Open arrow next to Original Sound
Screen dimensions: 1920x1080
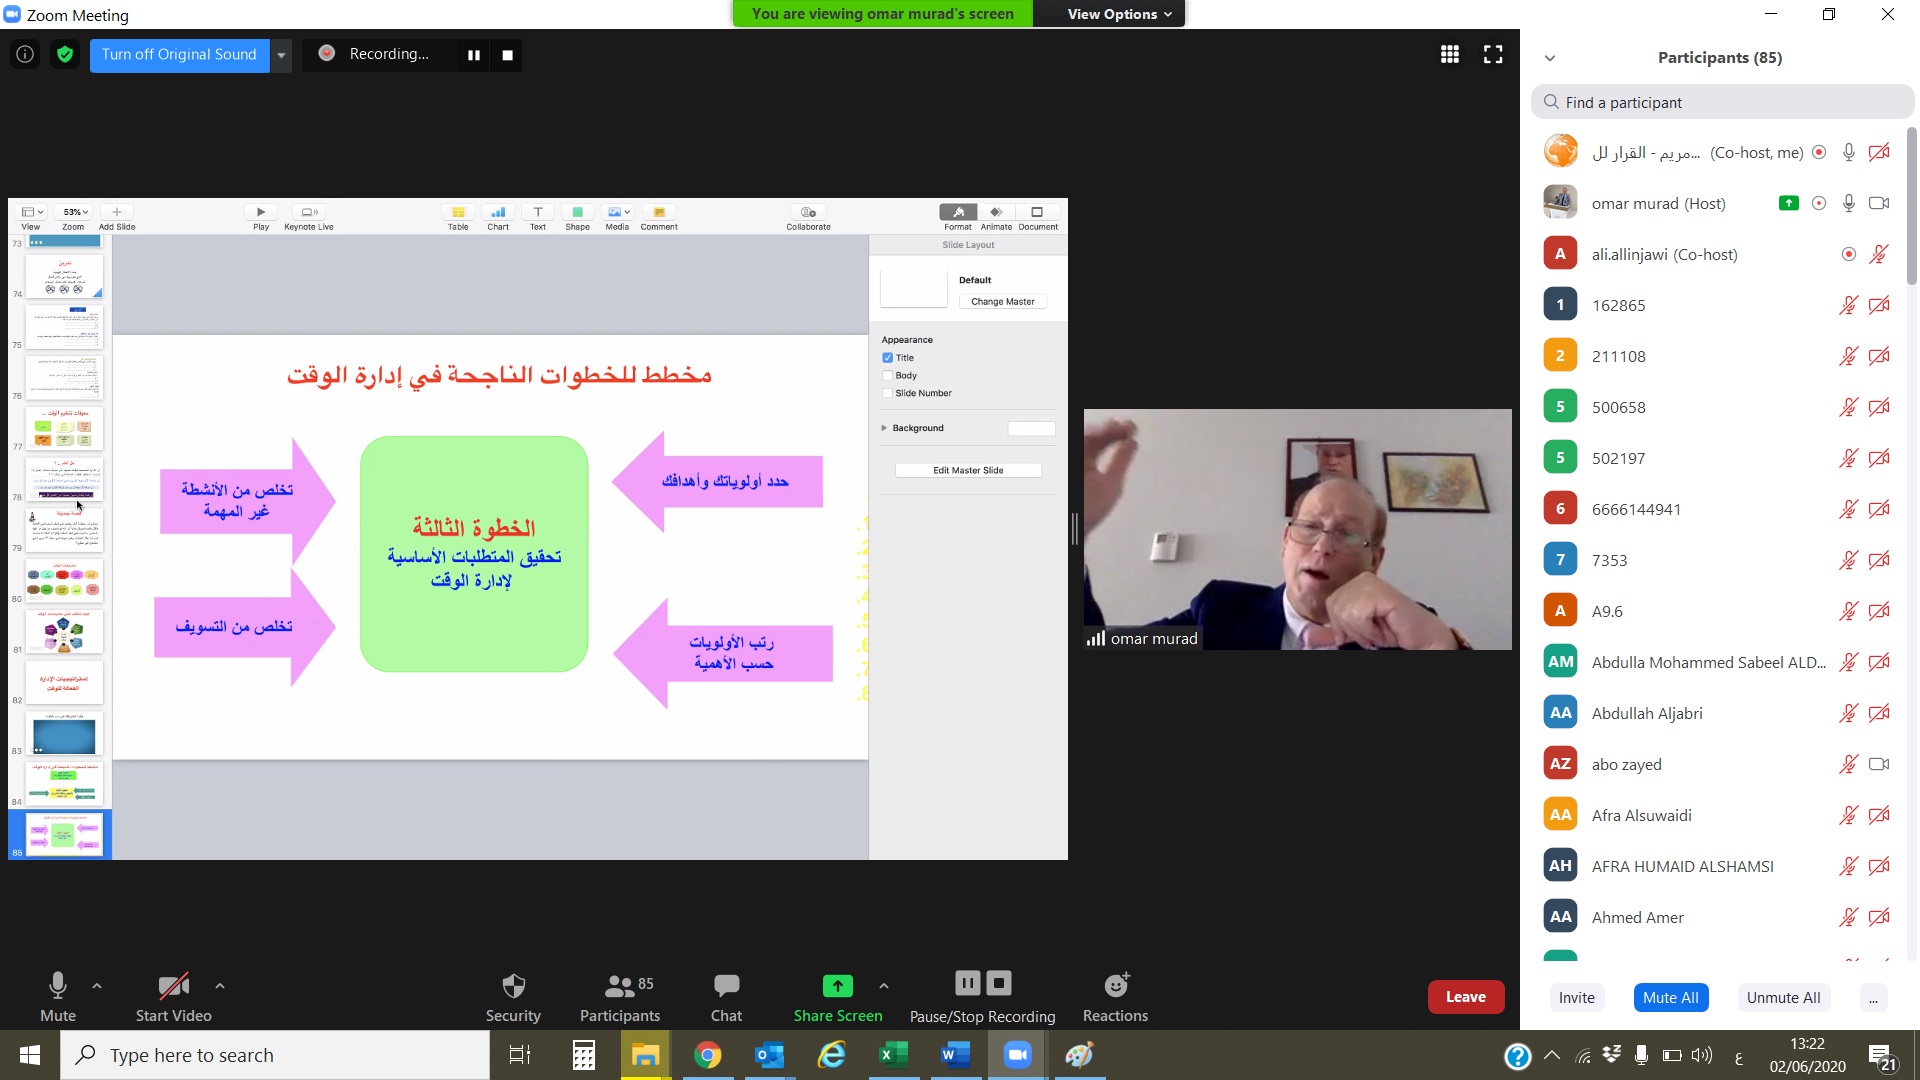pyautogui.click(x=282, y=55)
